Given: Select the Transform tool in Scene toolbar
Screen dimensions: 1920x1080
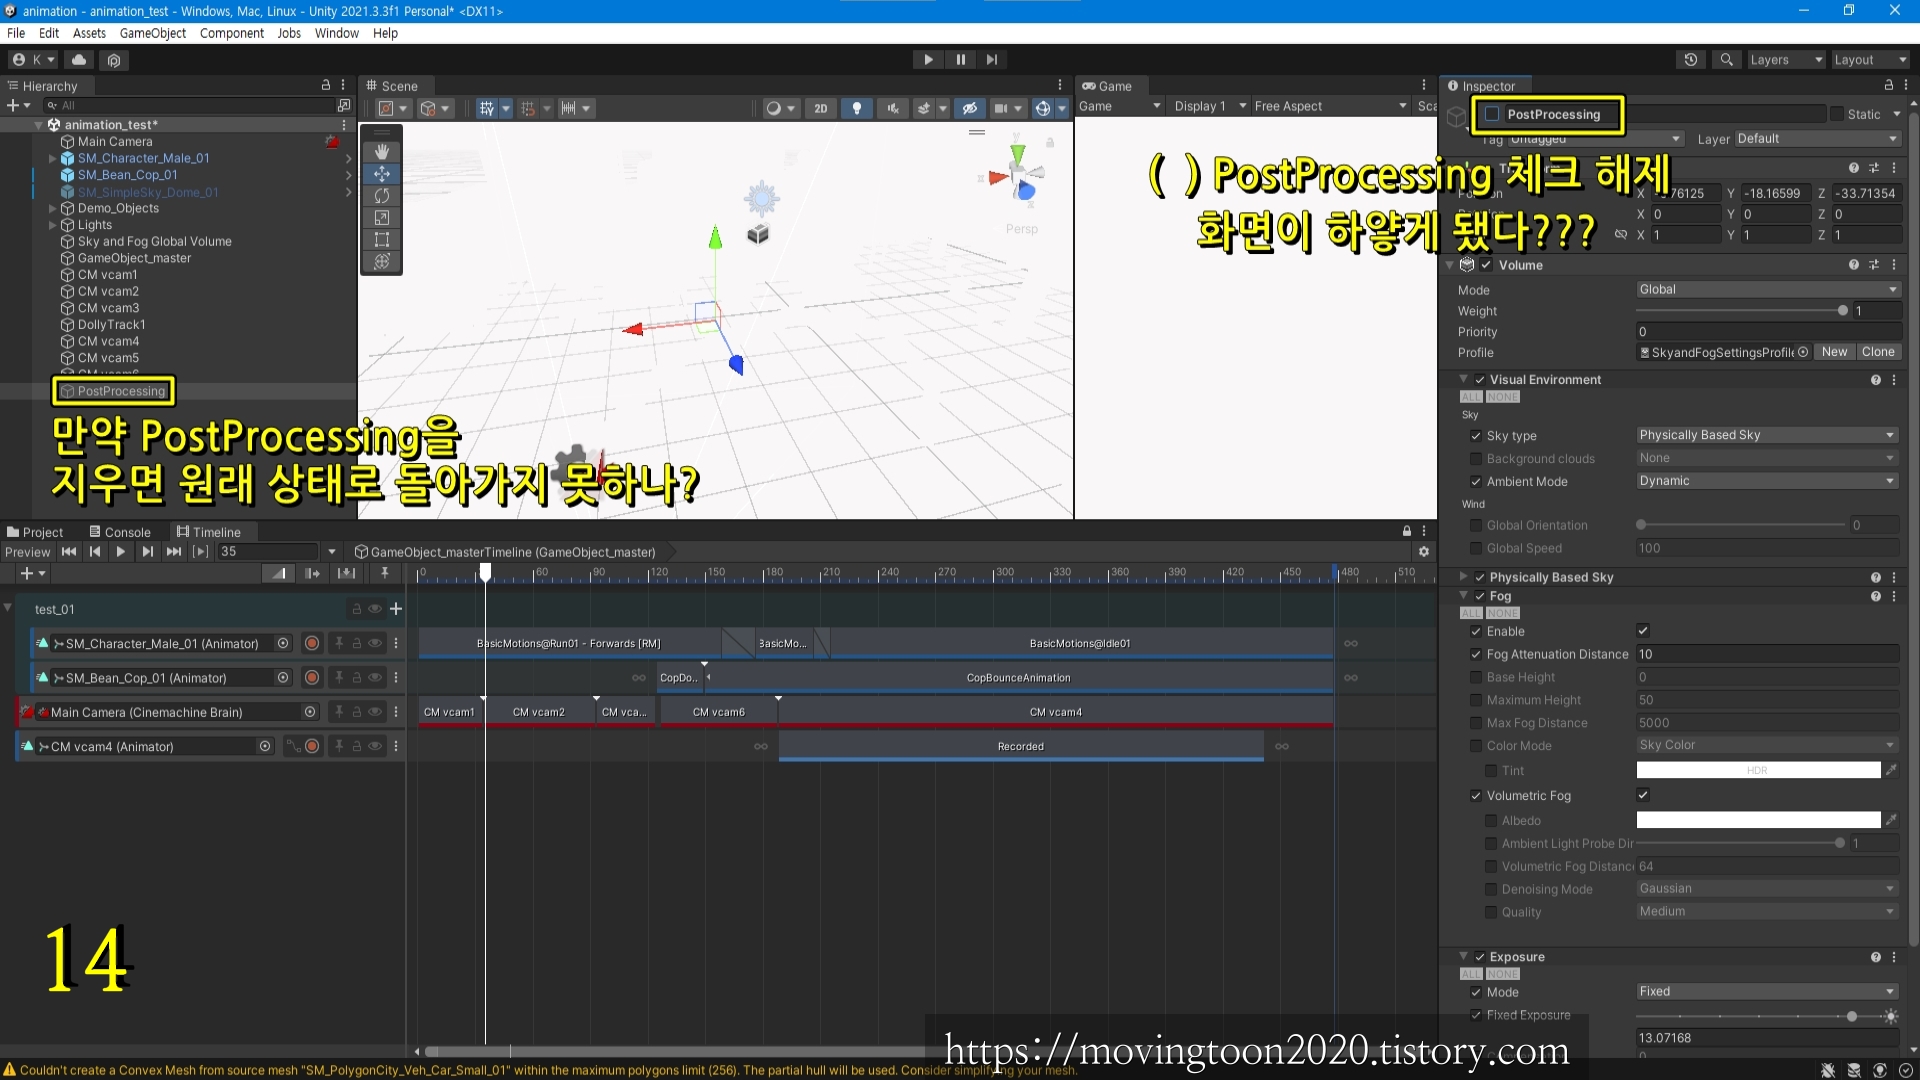Looking at the screenshot, I should point(381,262).
